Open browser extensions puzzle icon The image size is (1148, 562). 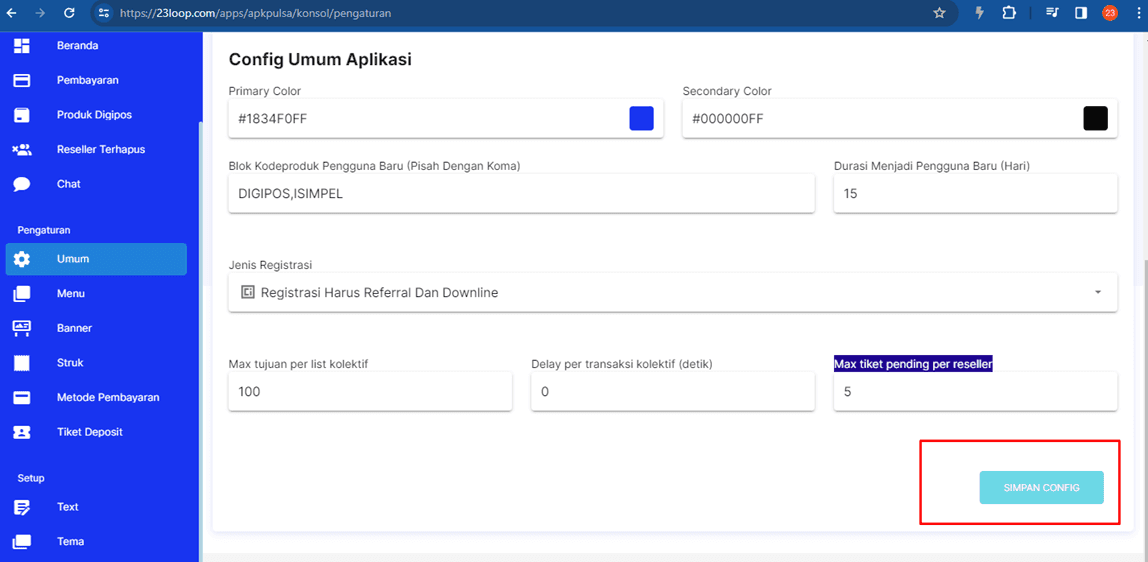[x=1008, y=13]
